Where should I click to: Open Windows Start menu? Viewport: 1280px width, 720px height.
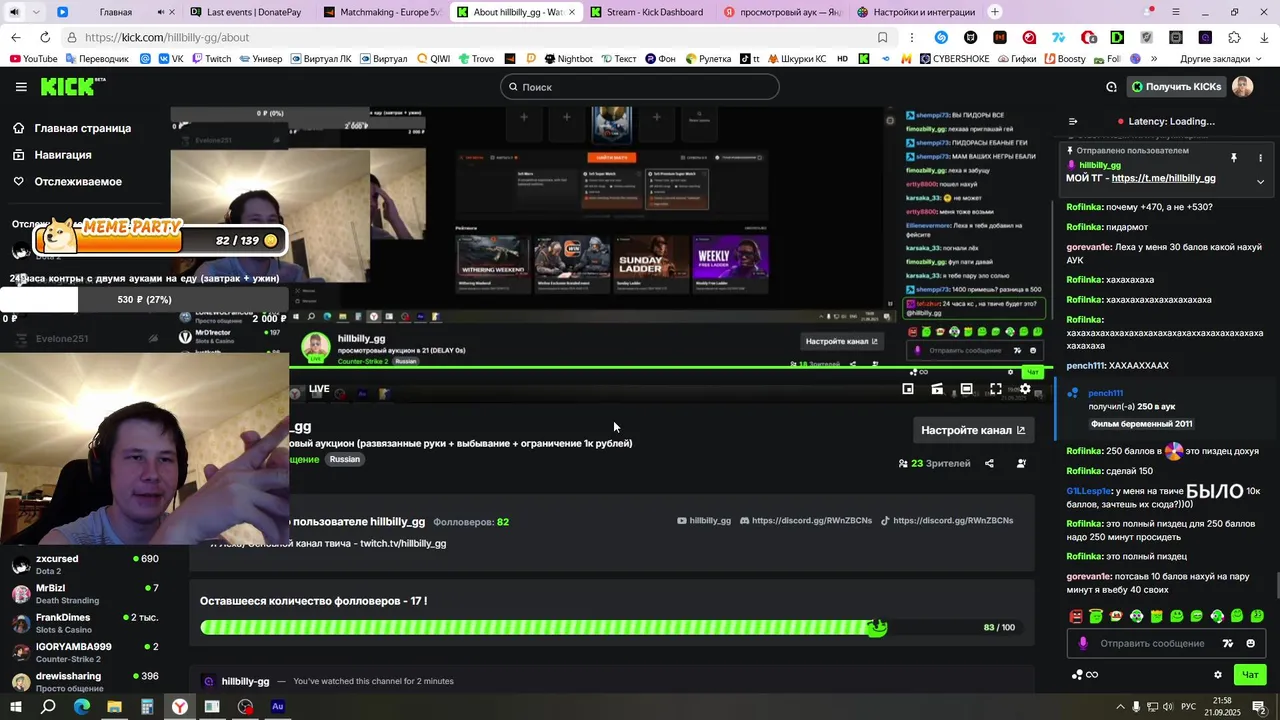coord(15,706)
